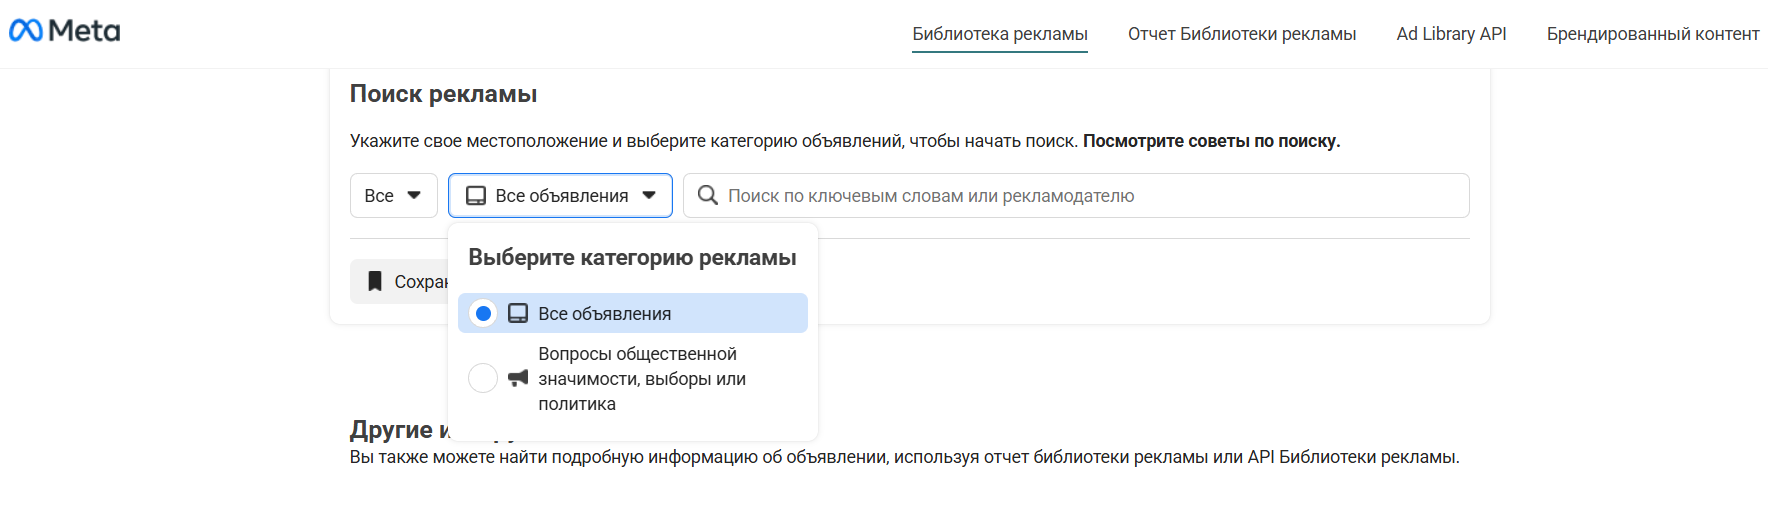
Task: Click the bookmark icon on the saved button
Action: [375, 282]
